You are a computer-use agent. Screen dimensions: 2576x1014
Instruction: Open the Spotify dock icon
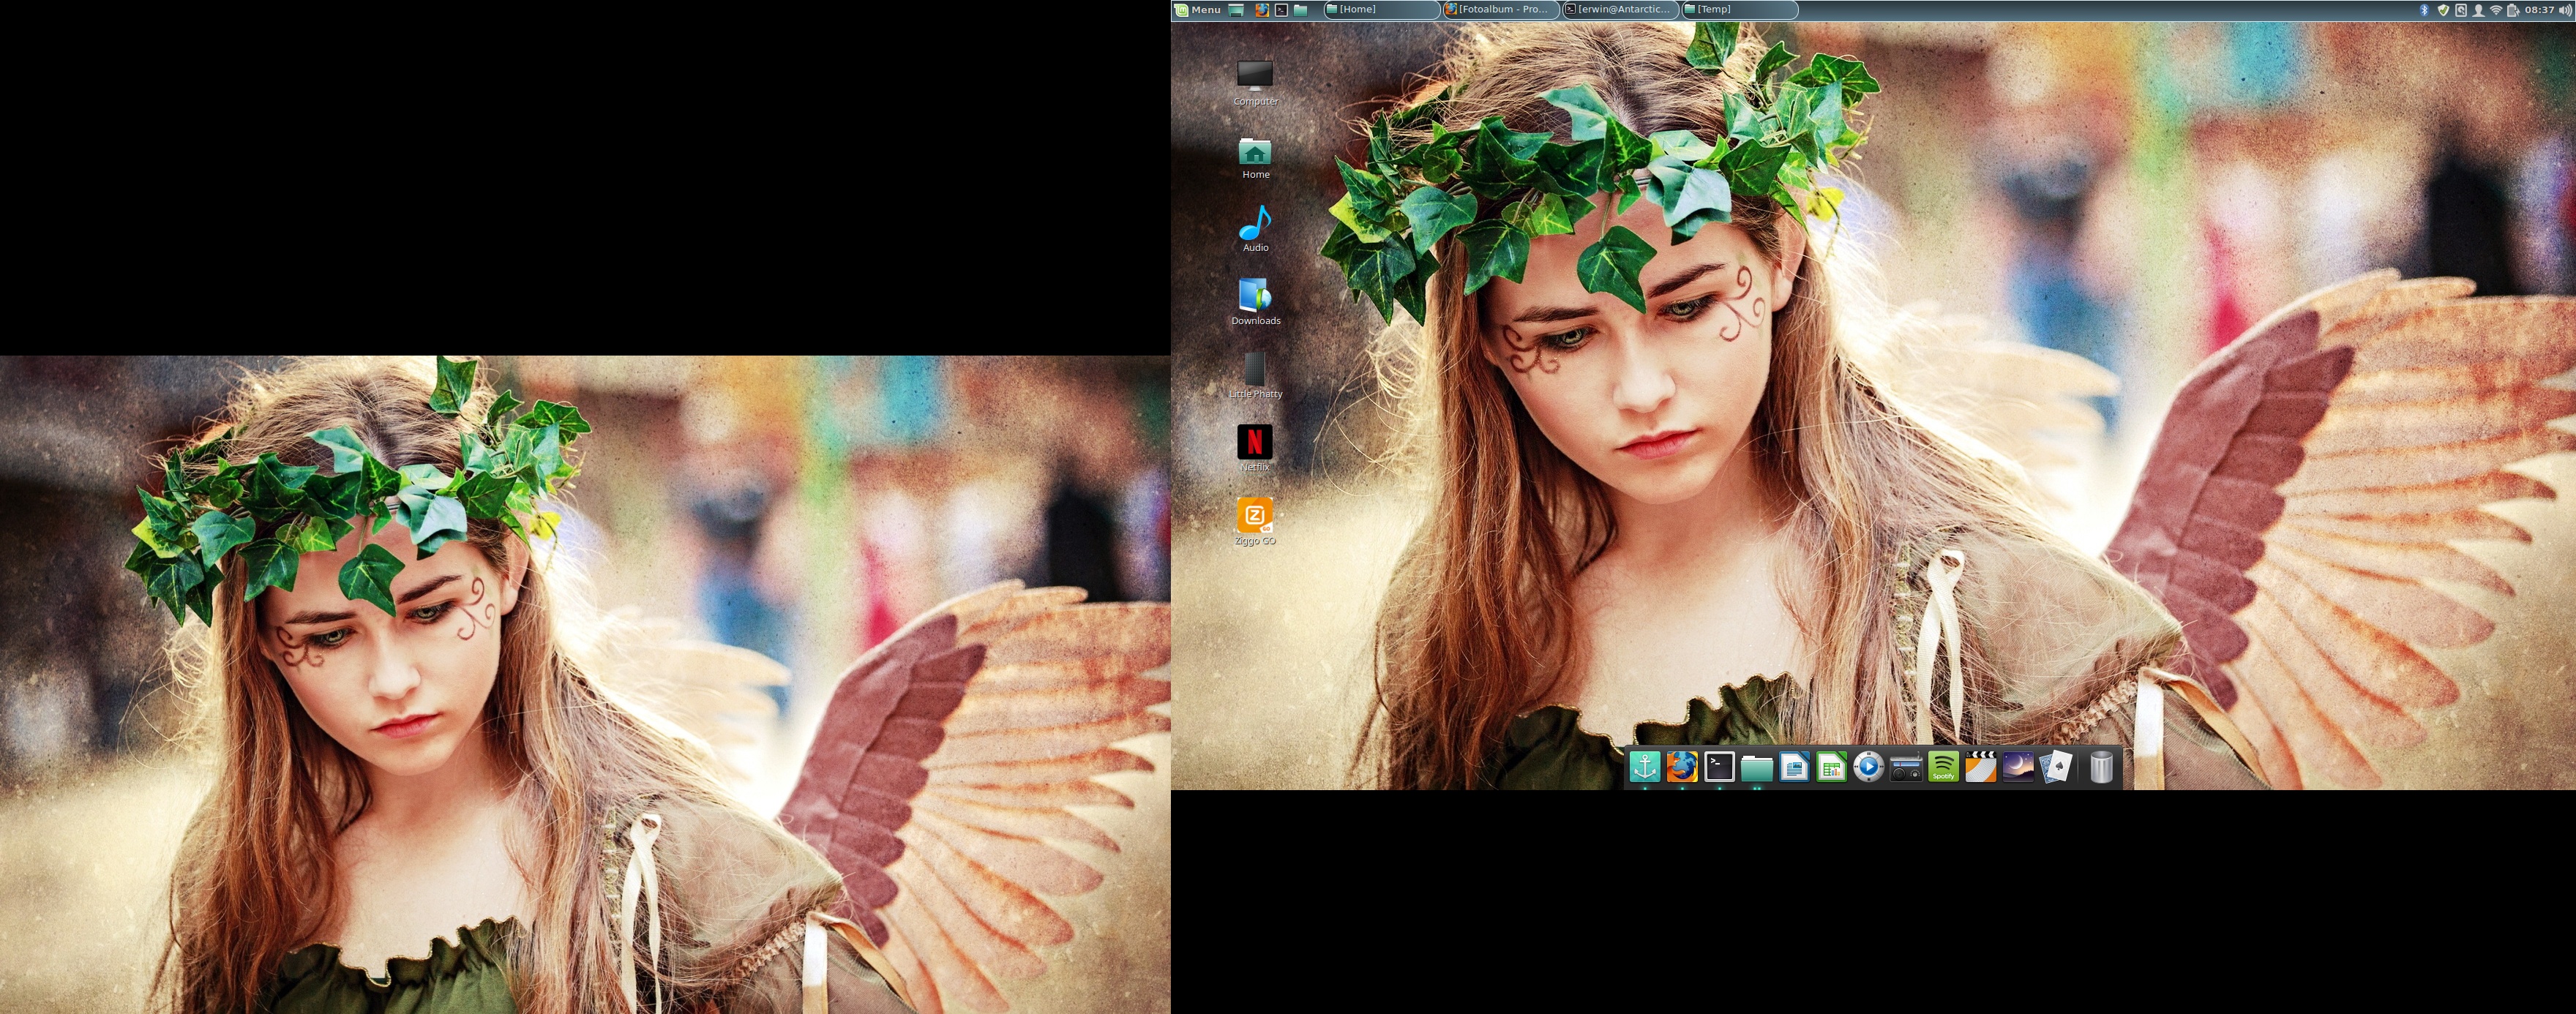[x=1943, y=767]
